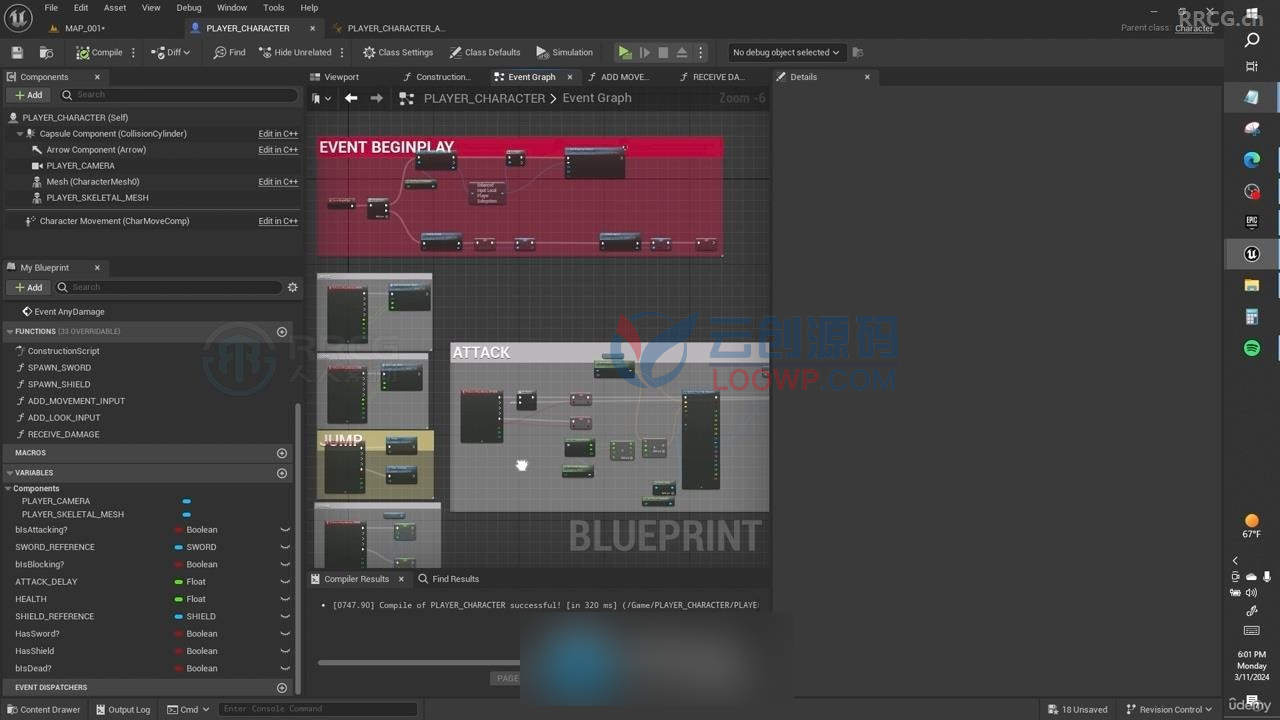The width and height of the screenshot is (1280, 720).
Task: Expand the MACROS section
Action: pos(10,453)
